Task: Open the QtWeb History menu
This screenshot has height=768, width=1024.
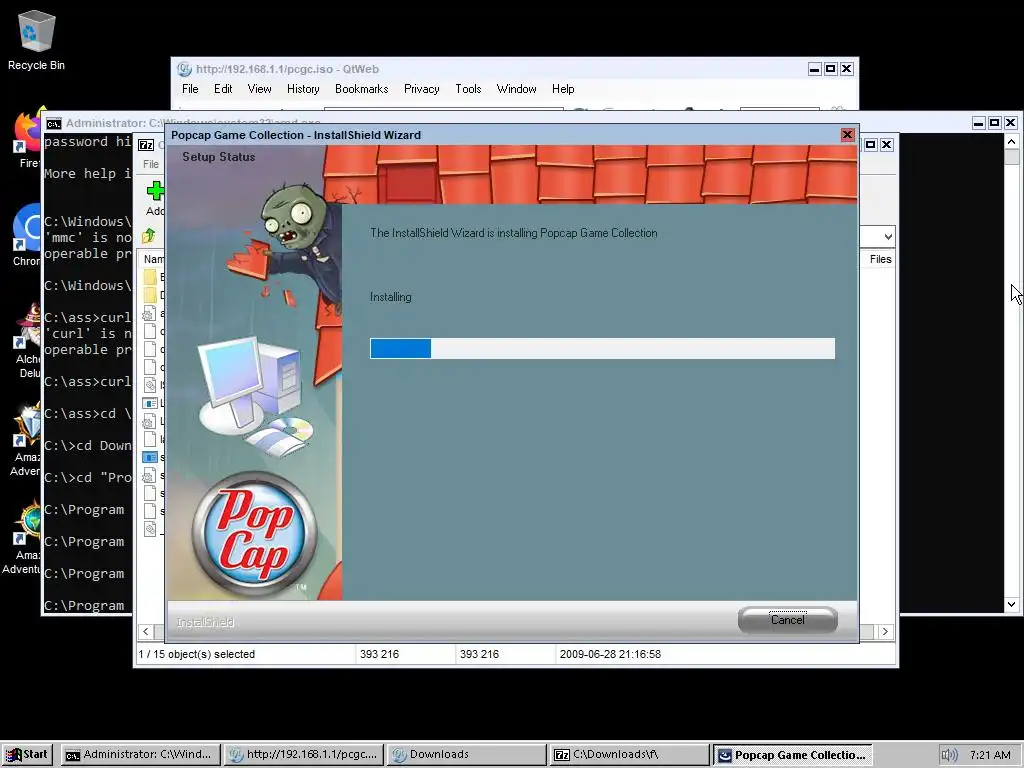Action: pyautogui.click(x=303, y=89)
